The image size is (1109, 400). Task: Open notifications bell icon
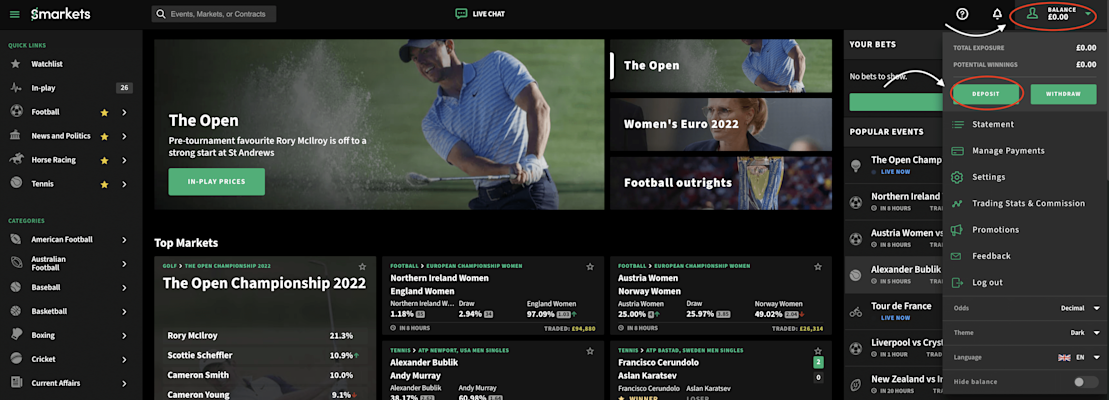click(x=997, y=14)
